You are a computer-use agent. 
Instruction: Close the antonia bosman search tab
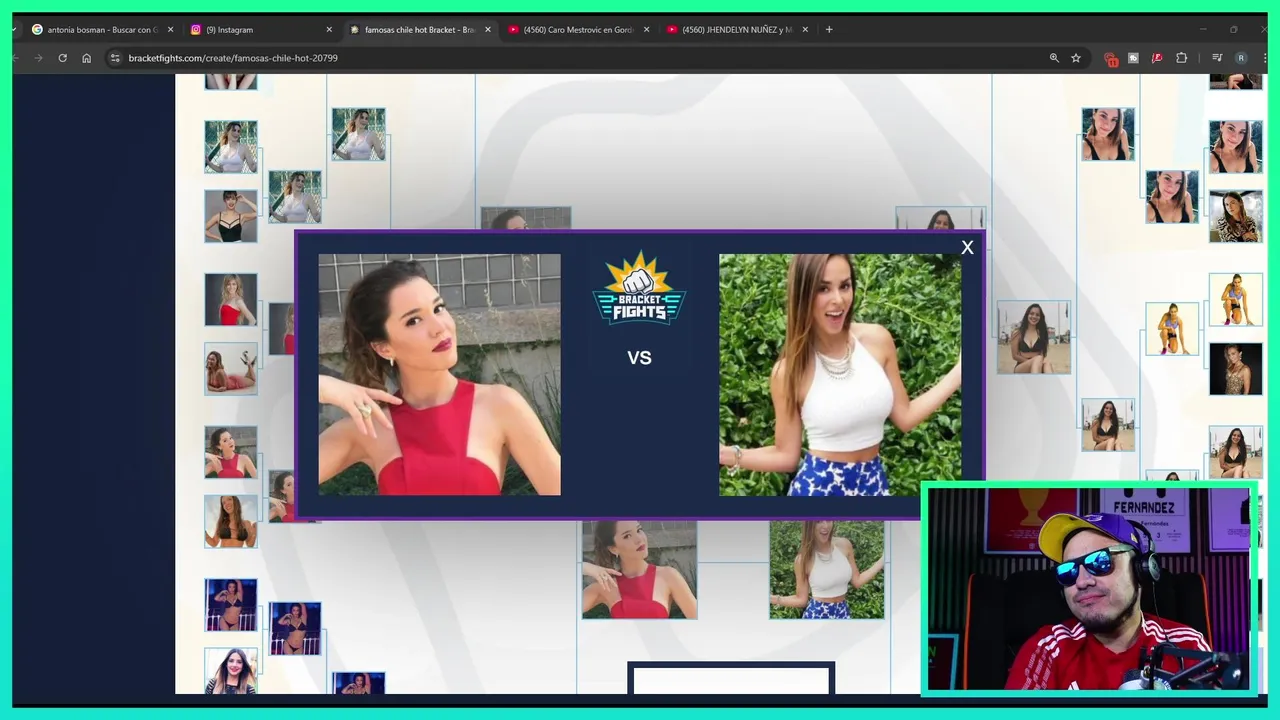[x=170, y=30]
